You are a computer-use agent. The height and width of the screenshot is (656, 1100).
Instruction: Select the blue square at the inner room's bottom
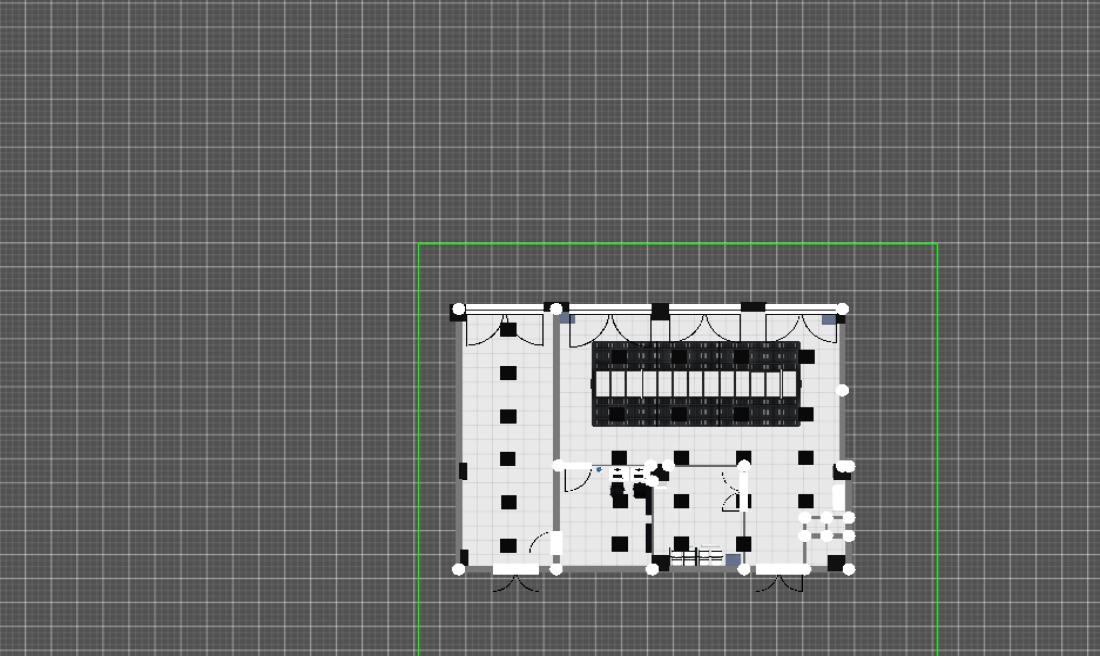[x=733, y=559]
